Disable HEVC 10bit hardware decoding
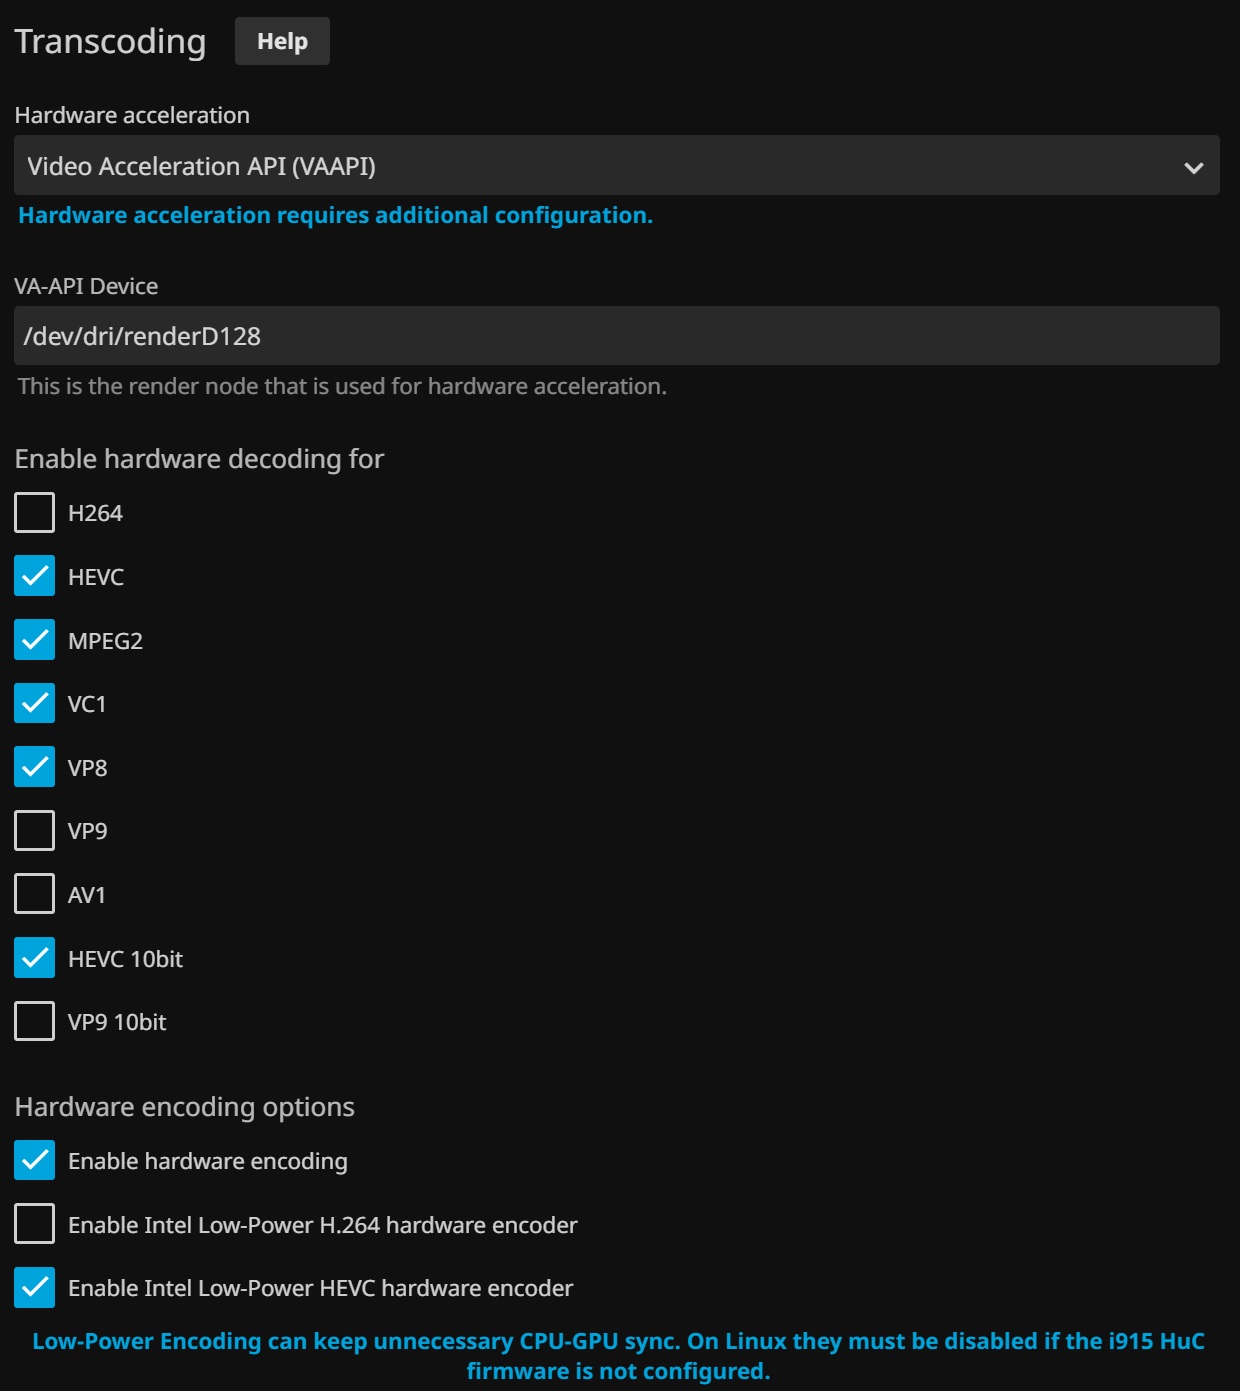Screen dimensions: 1240x1391 [35, 958]
